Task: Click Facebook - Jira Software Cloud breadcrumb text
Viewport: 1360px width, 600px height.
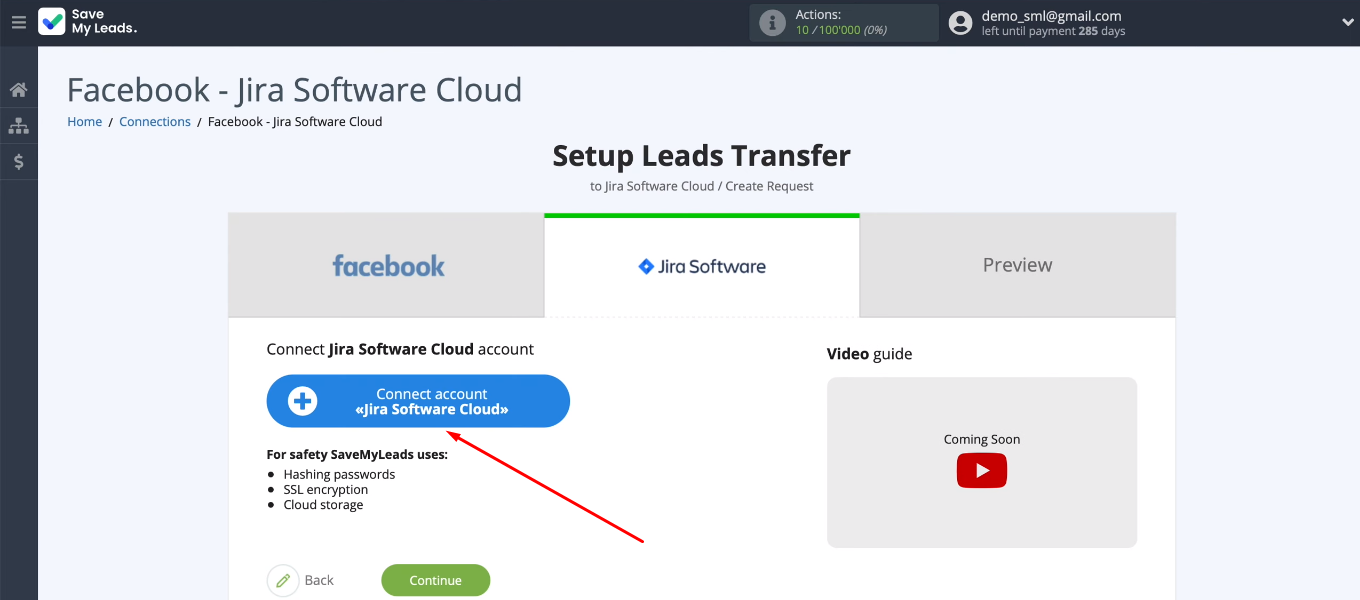Action: tap(295, 122)
